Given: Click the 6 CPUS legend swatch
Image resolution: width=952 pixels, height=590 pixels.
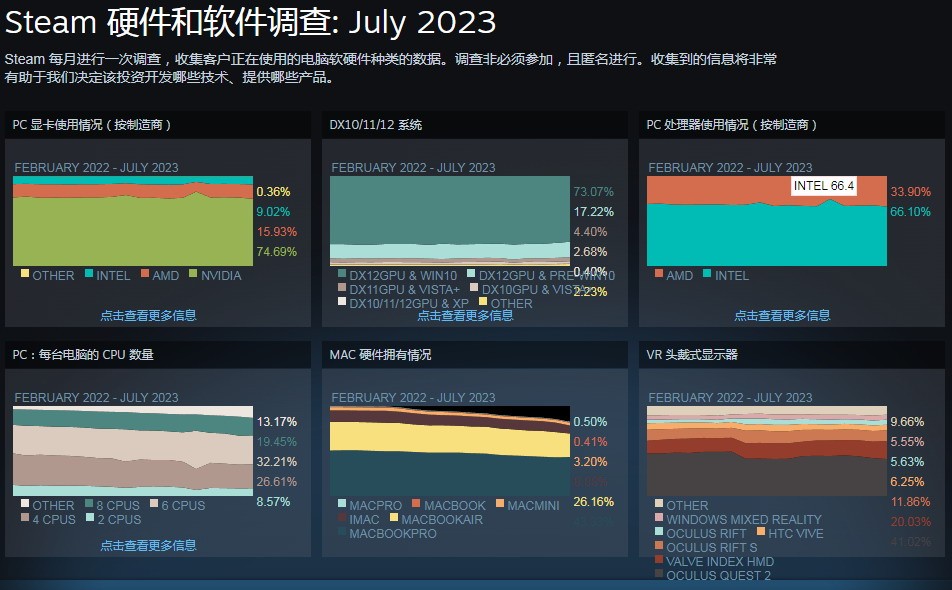Looking at the screenshot, I should click(x=154, y=503).
